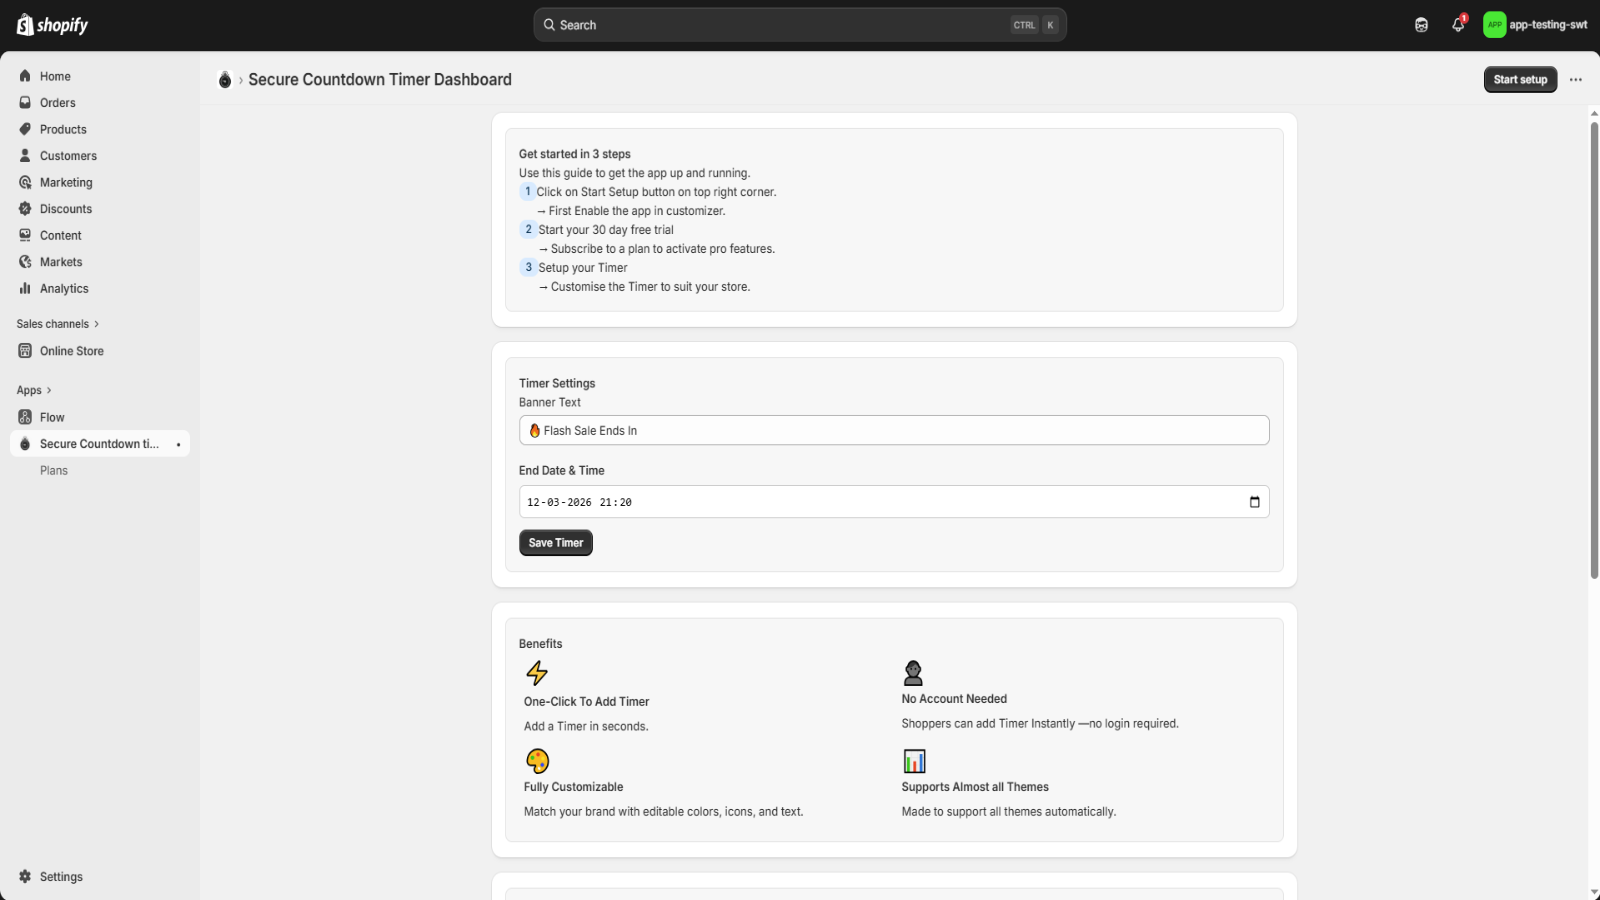1600x900 pixels.
Task: Switch to the Plans page under the timer app
Action: (53, 470)
